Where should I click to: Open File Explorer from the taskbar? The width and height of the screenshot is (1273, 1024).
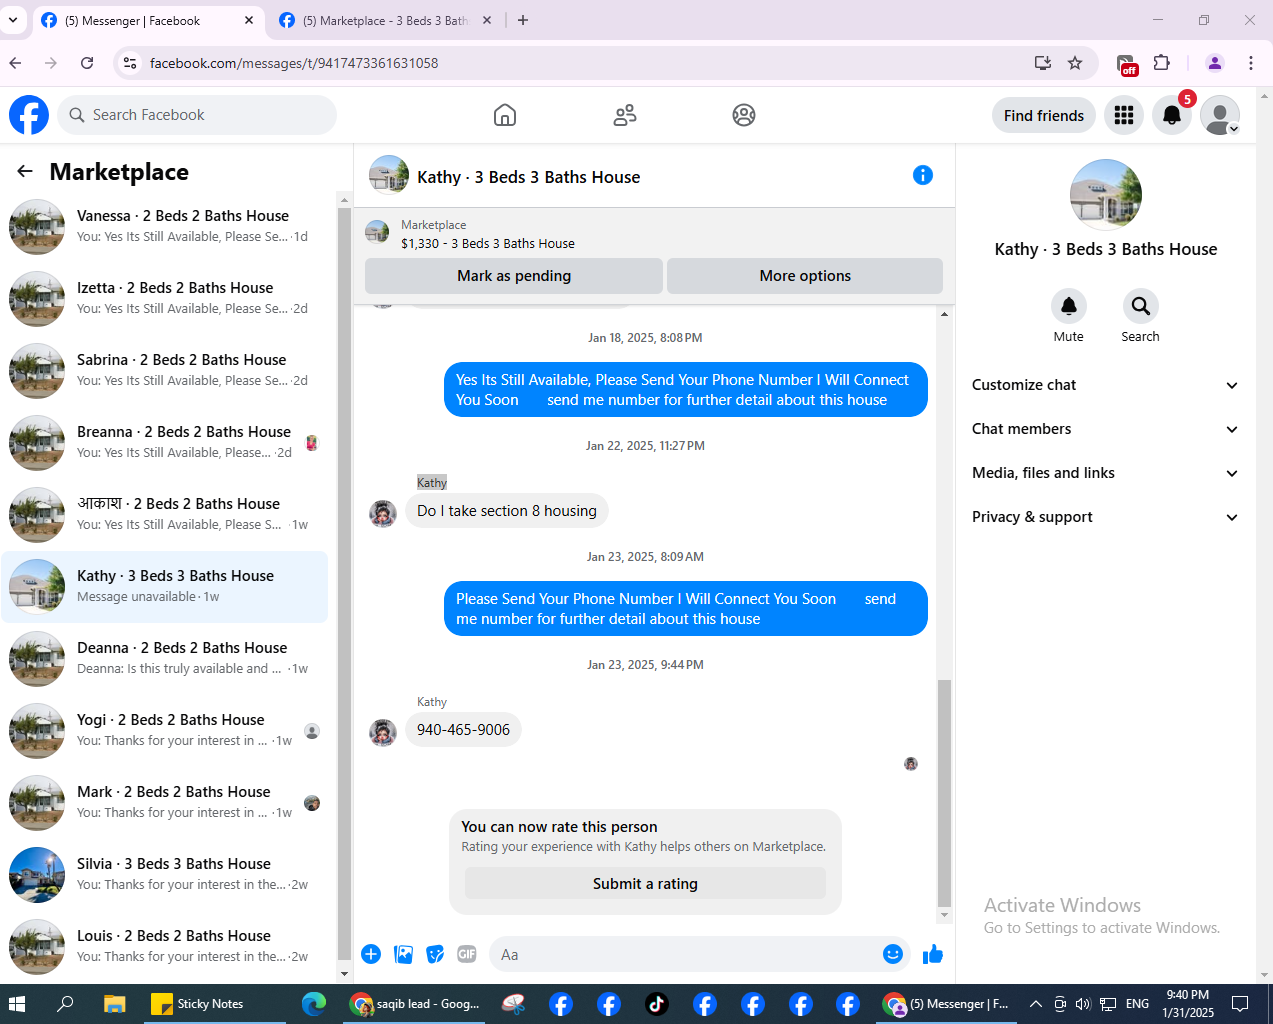[x=115, y=1004]
